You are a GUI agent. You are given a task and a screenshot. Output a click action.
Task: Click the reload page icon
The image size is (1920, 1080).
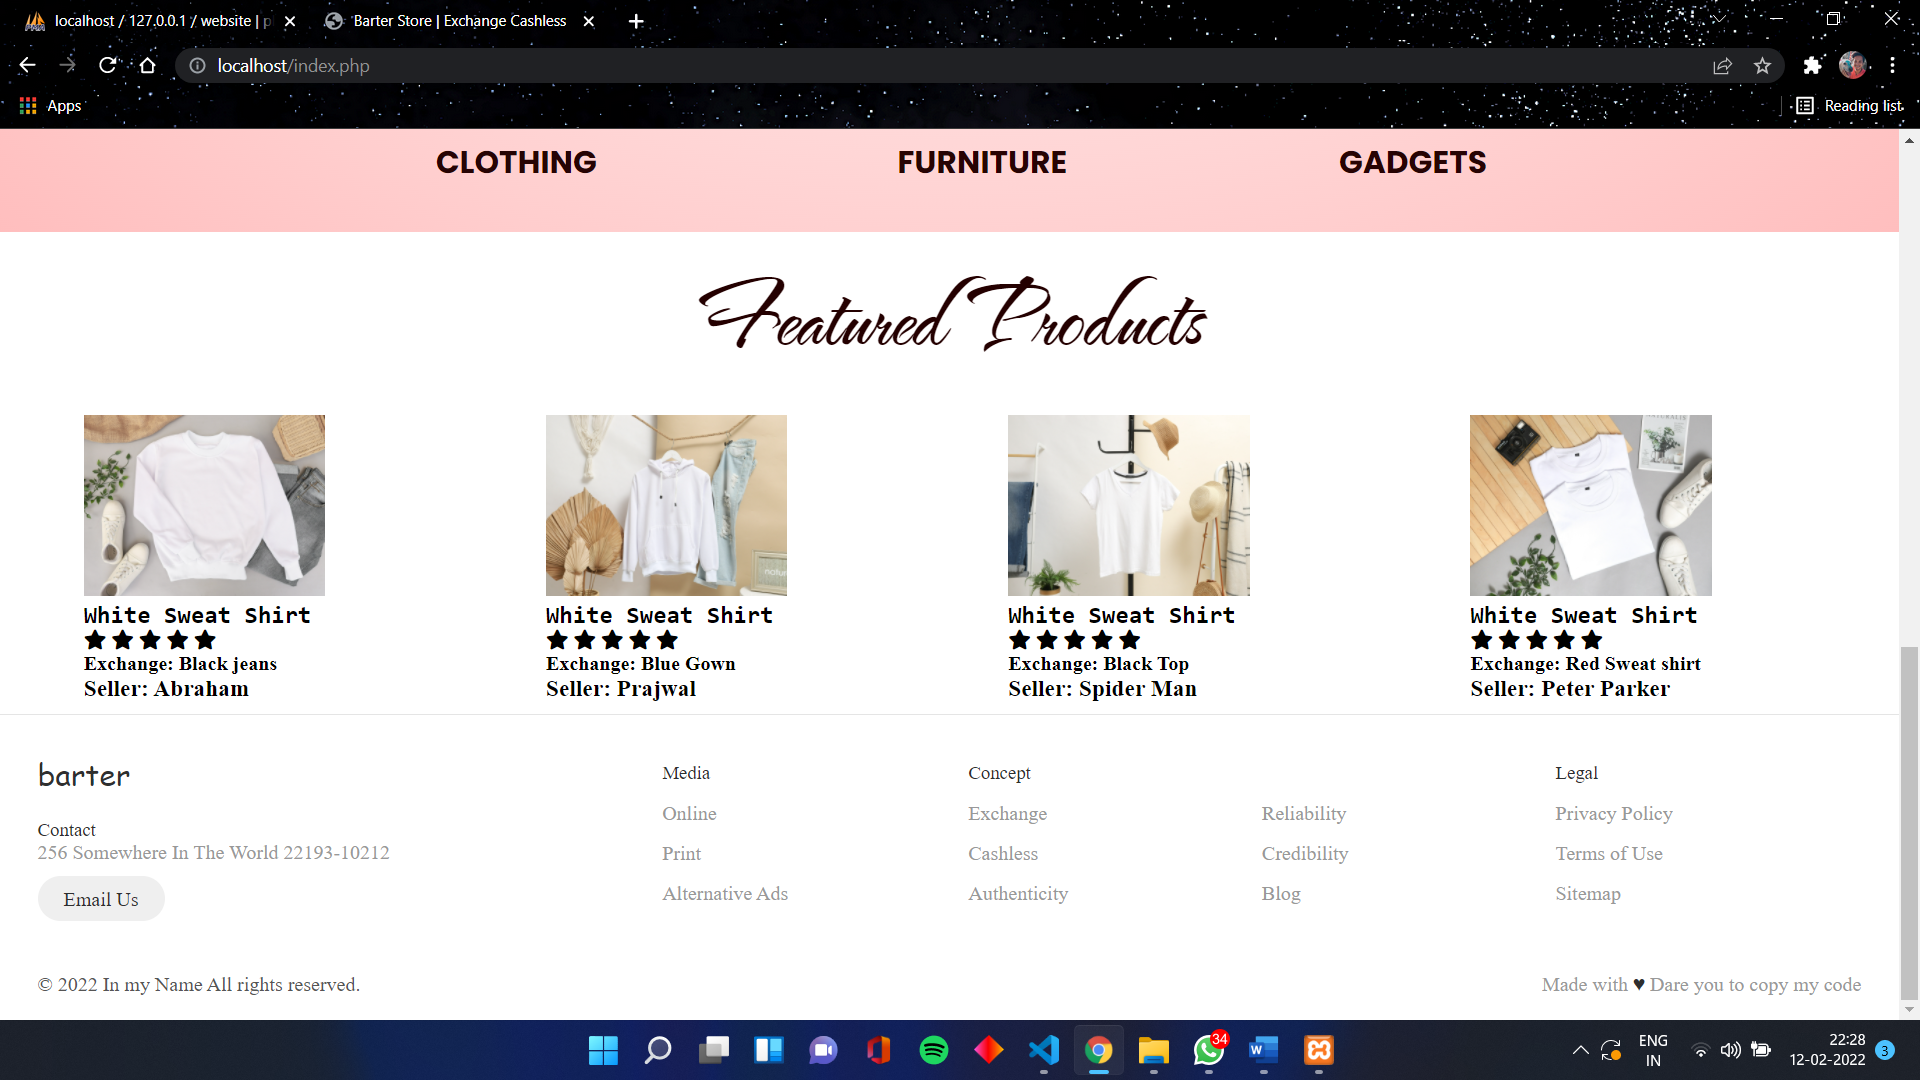pos(107,66)
